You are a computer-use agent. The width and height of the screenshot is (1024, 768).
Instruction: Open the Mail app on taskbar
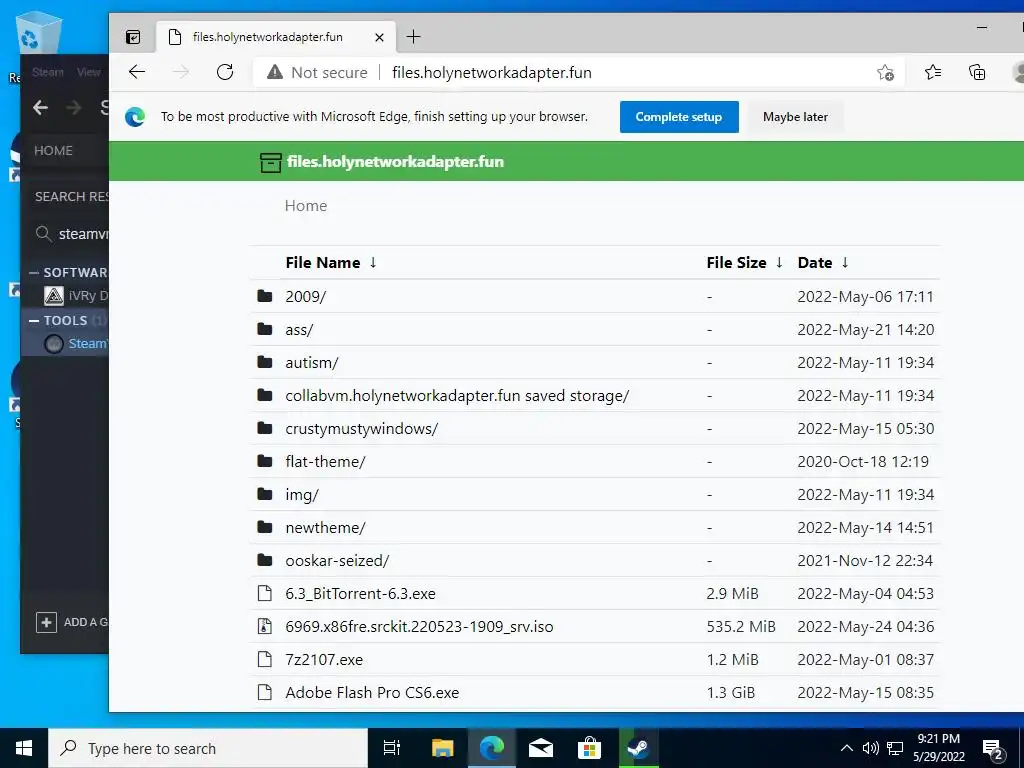click(x=541, y=748)
